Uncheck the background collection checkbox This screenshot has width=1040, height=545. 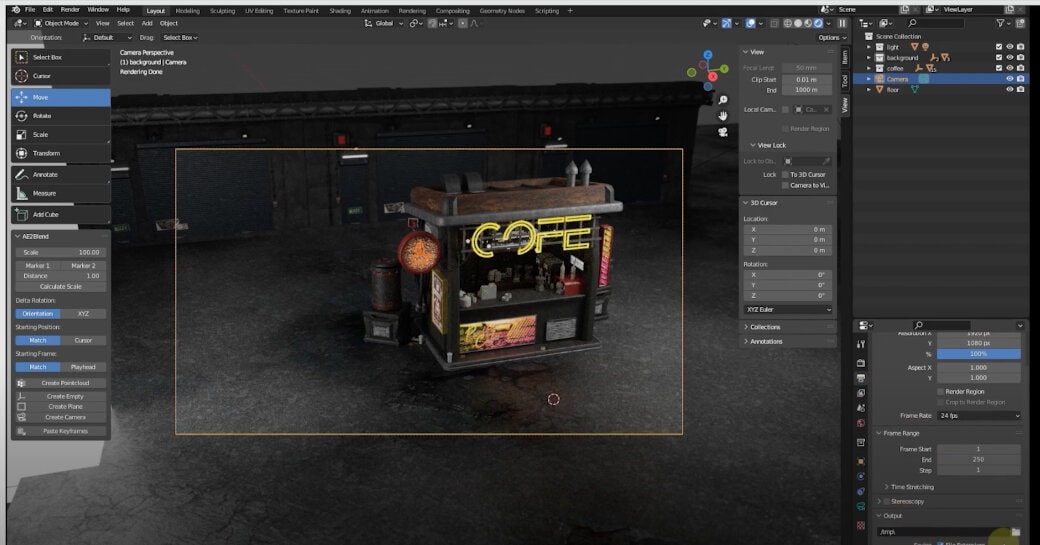998,58
